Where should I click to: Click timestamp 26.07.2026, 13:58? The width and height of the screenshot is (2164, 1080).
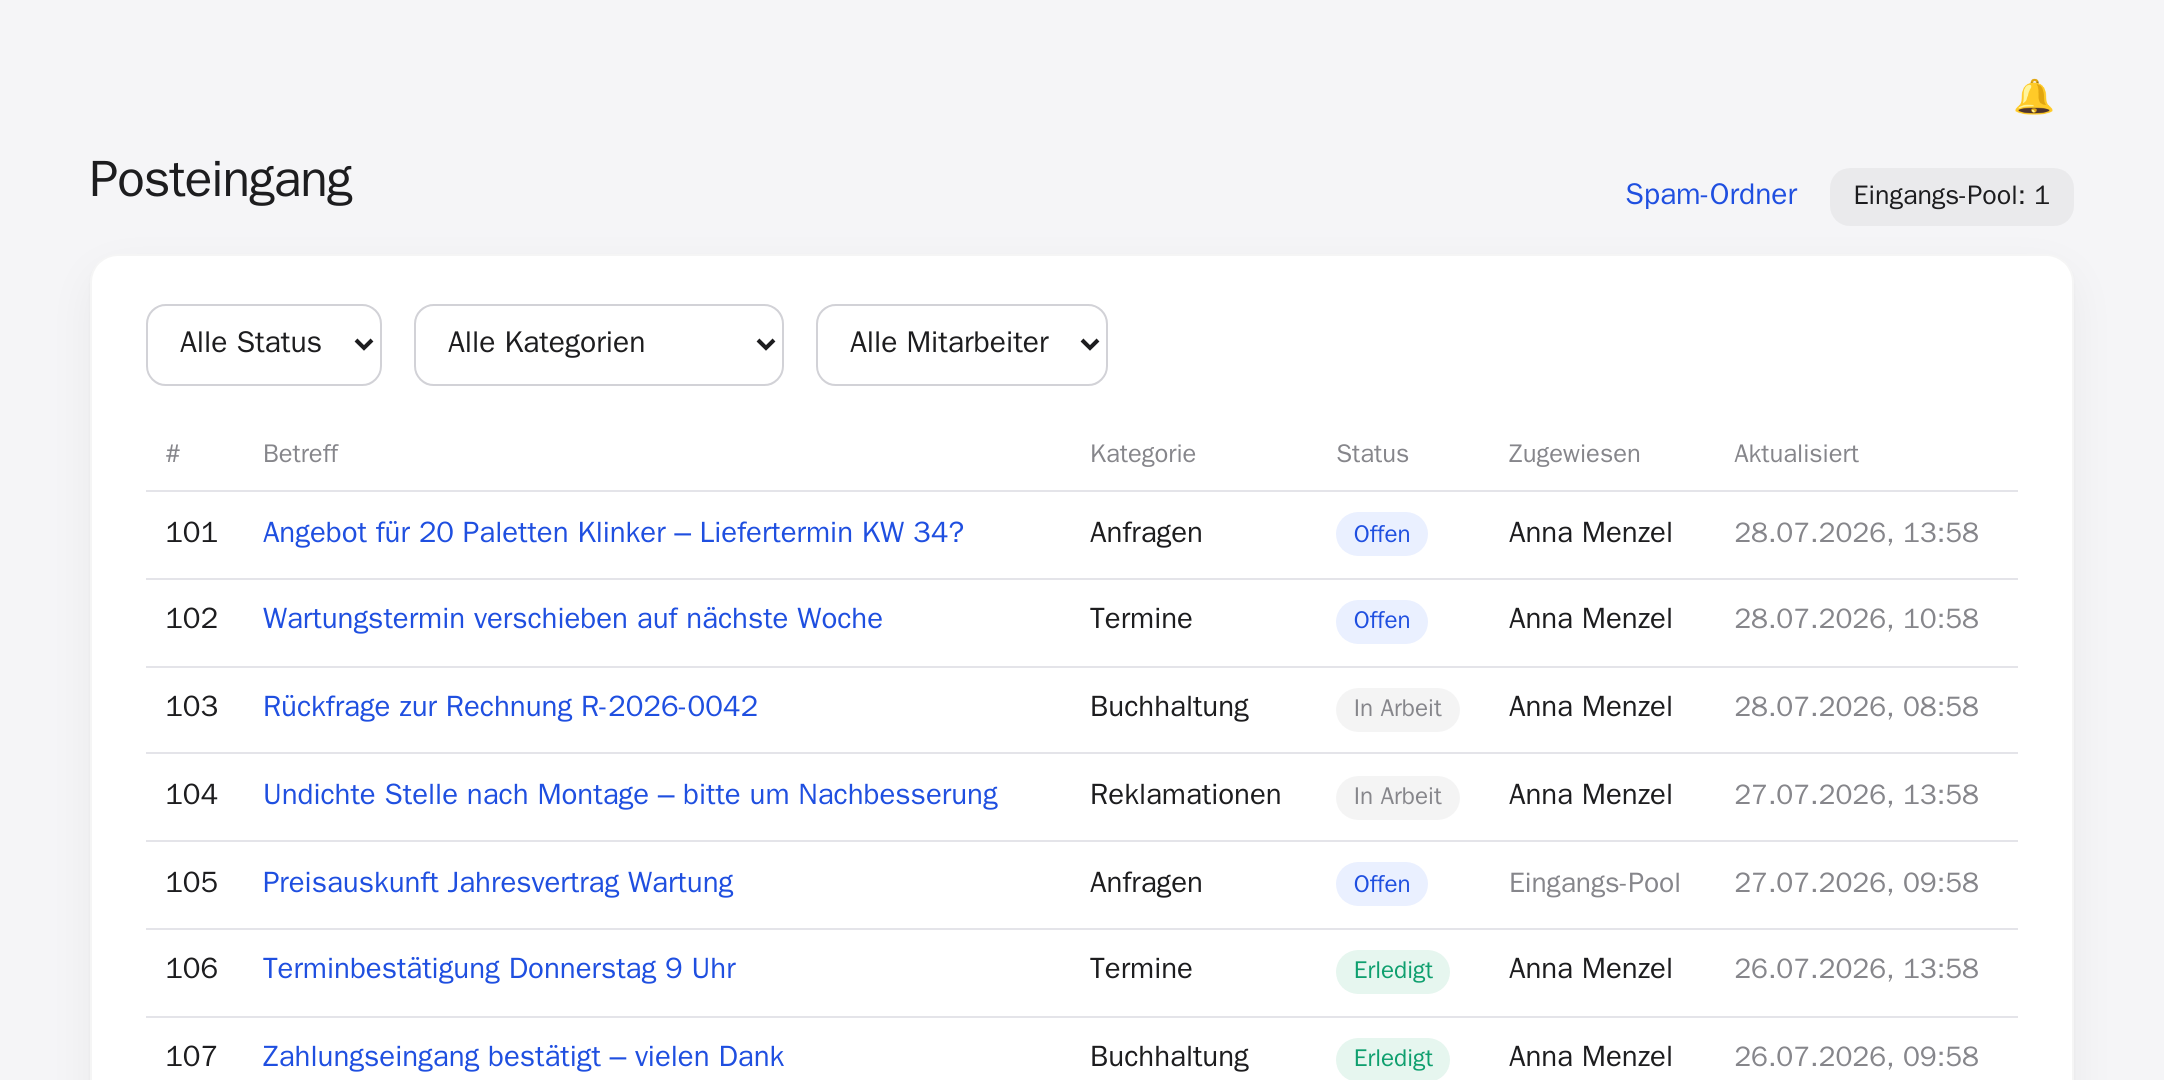[1856, 969]
